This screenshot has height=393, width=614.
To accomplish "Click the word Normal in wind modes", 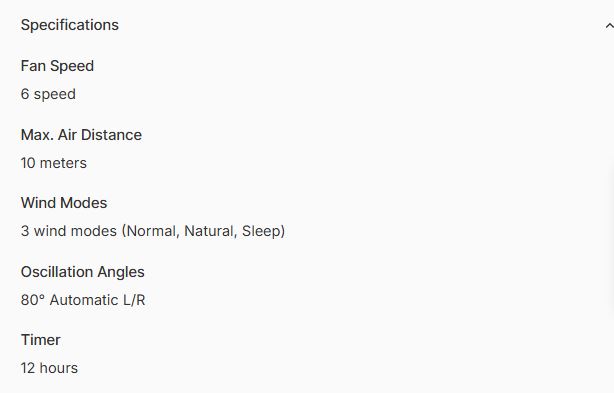I will (152, 231).
